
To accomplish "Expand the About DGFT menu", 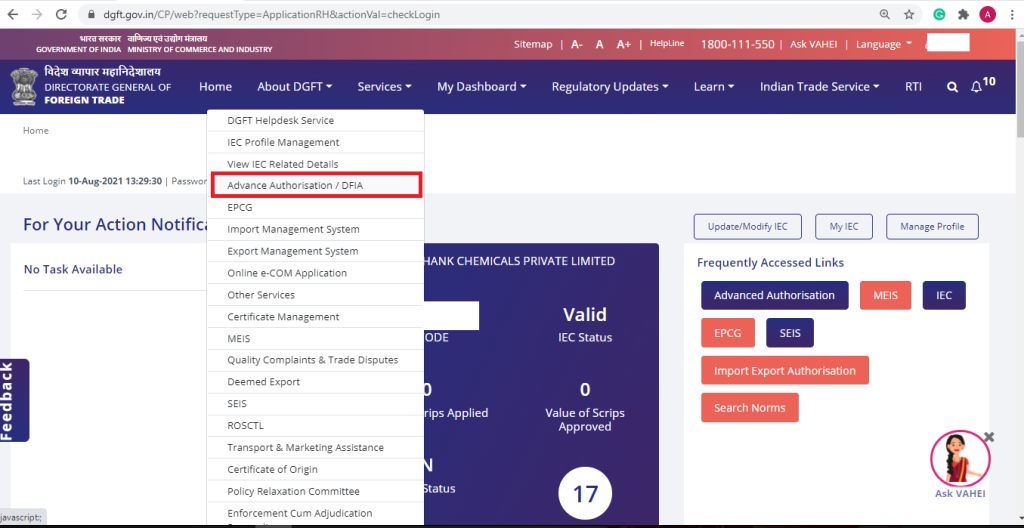I will pyautogui.click(x=295, y=86).
